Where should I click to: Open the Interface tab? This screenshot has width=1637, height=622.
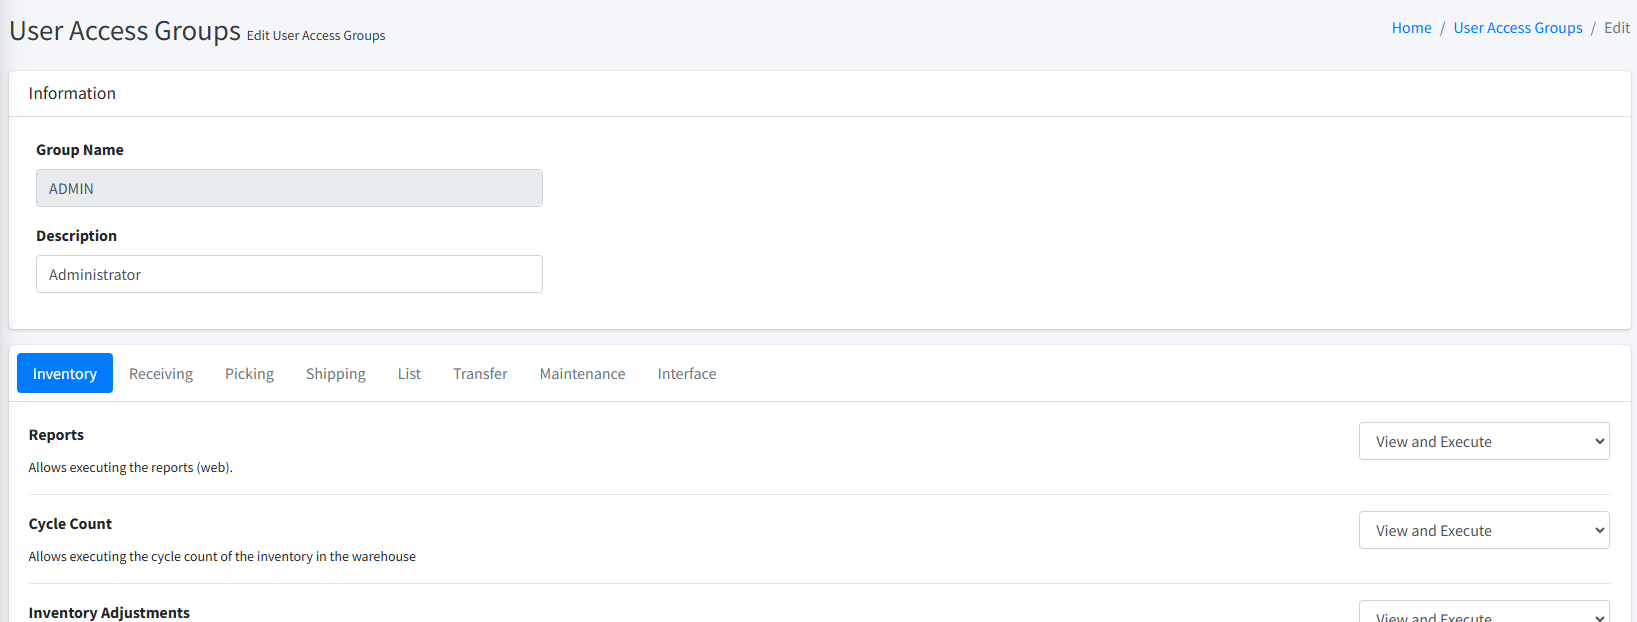point(686,374)
